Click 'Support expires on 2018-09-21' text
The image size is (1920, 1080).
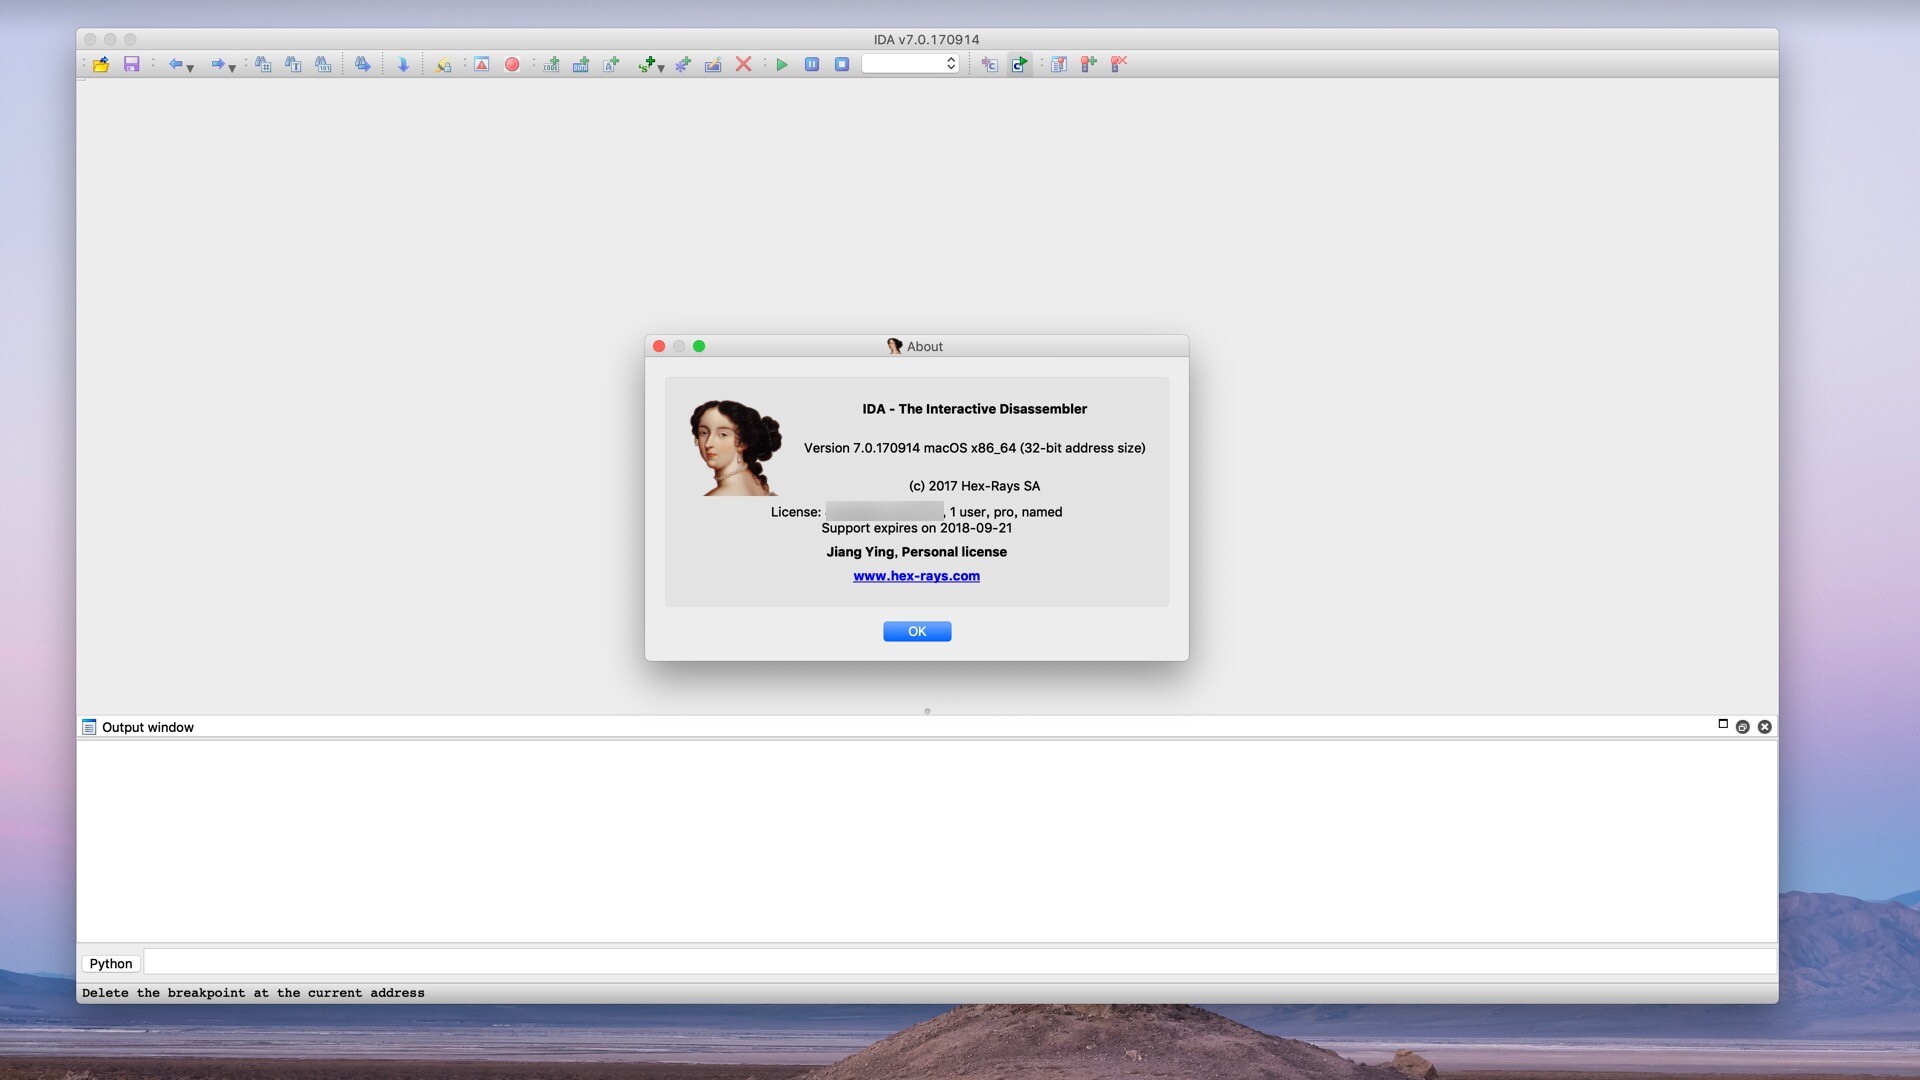[x=917, y=528]
